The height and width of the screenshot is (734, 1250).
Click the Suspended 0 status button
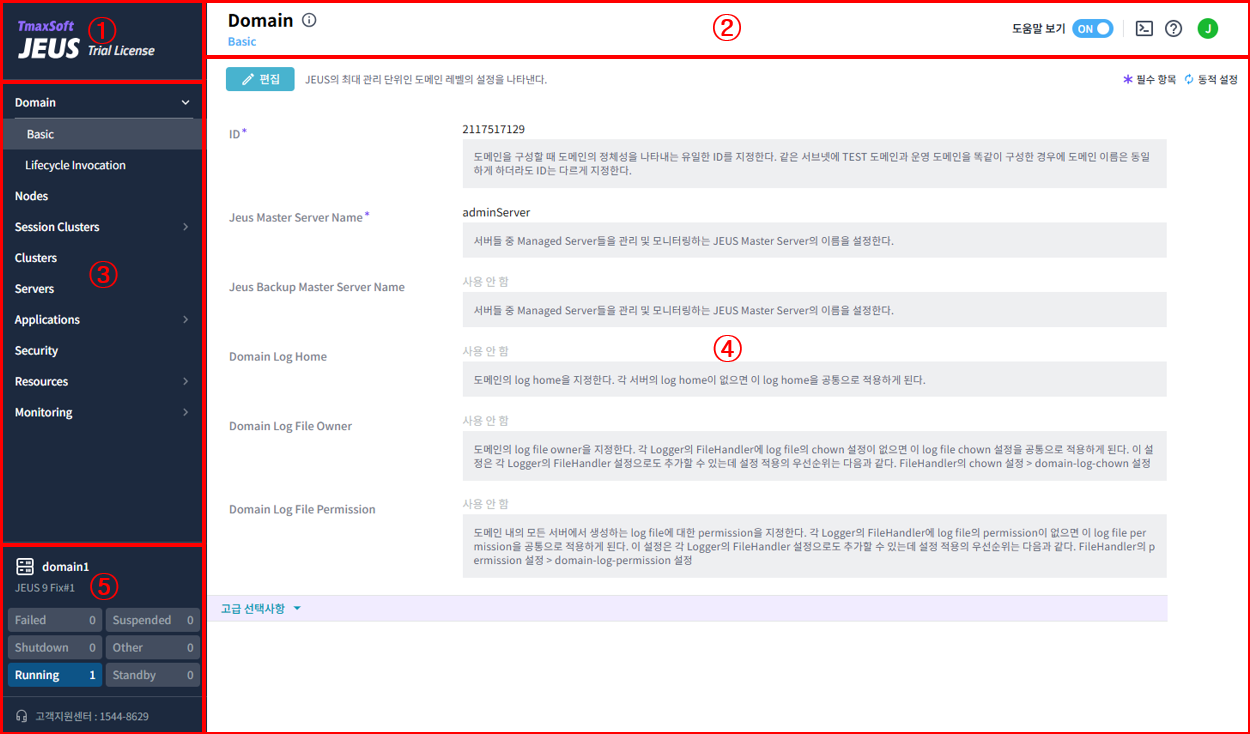click(153, 620)
